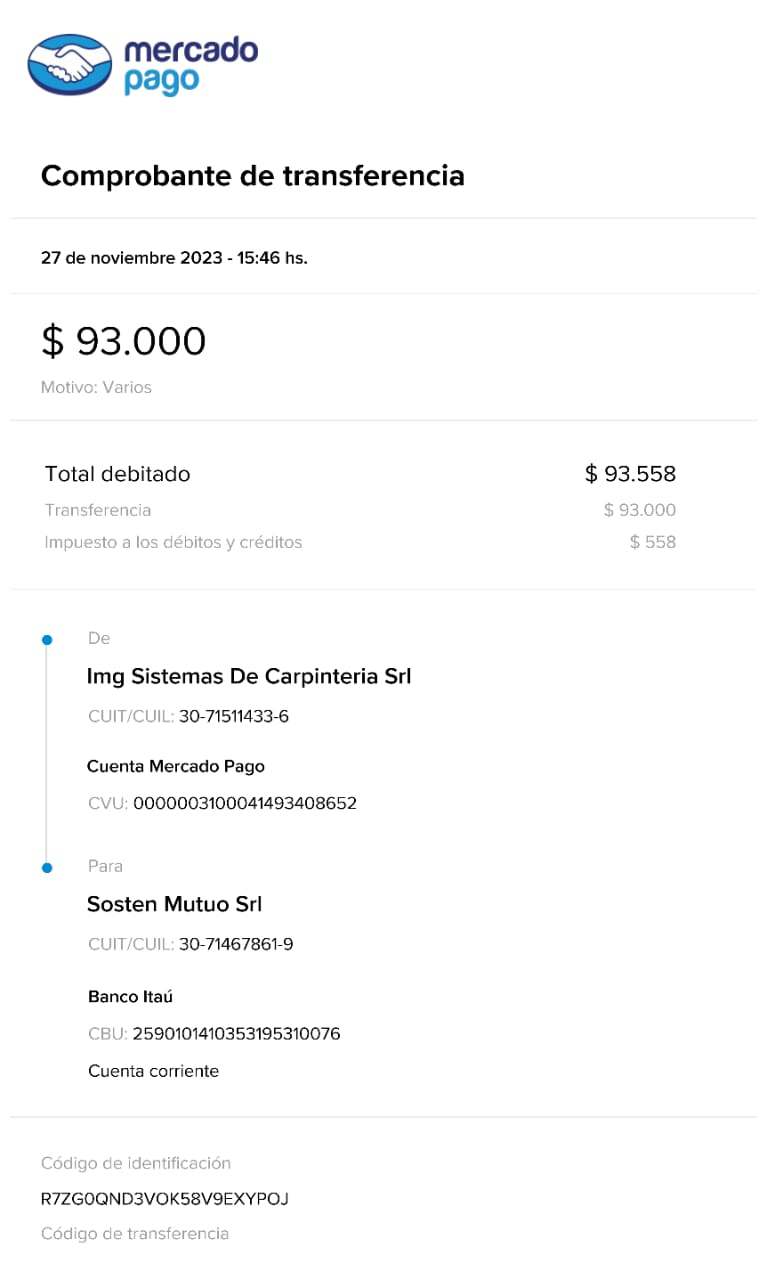
Task: Click the large $ 93.000 amount
Action: (x=123, y=341)
